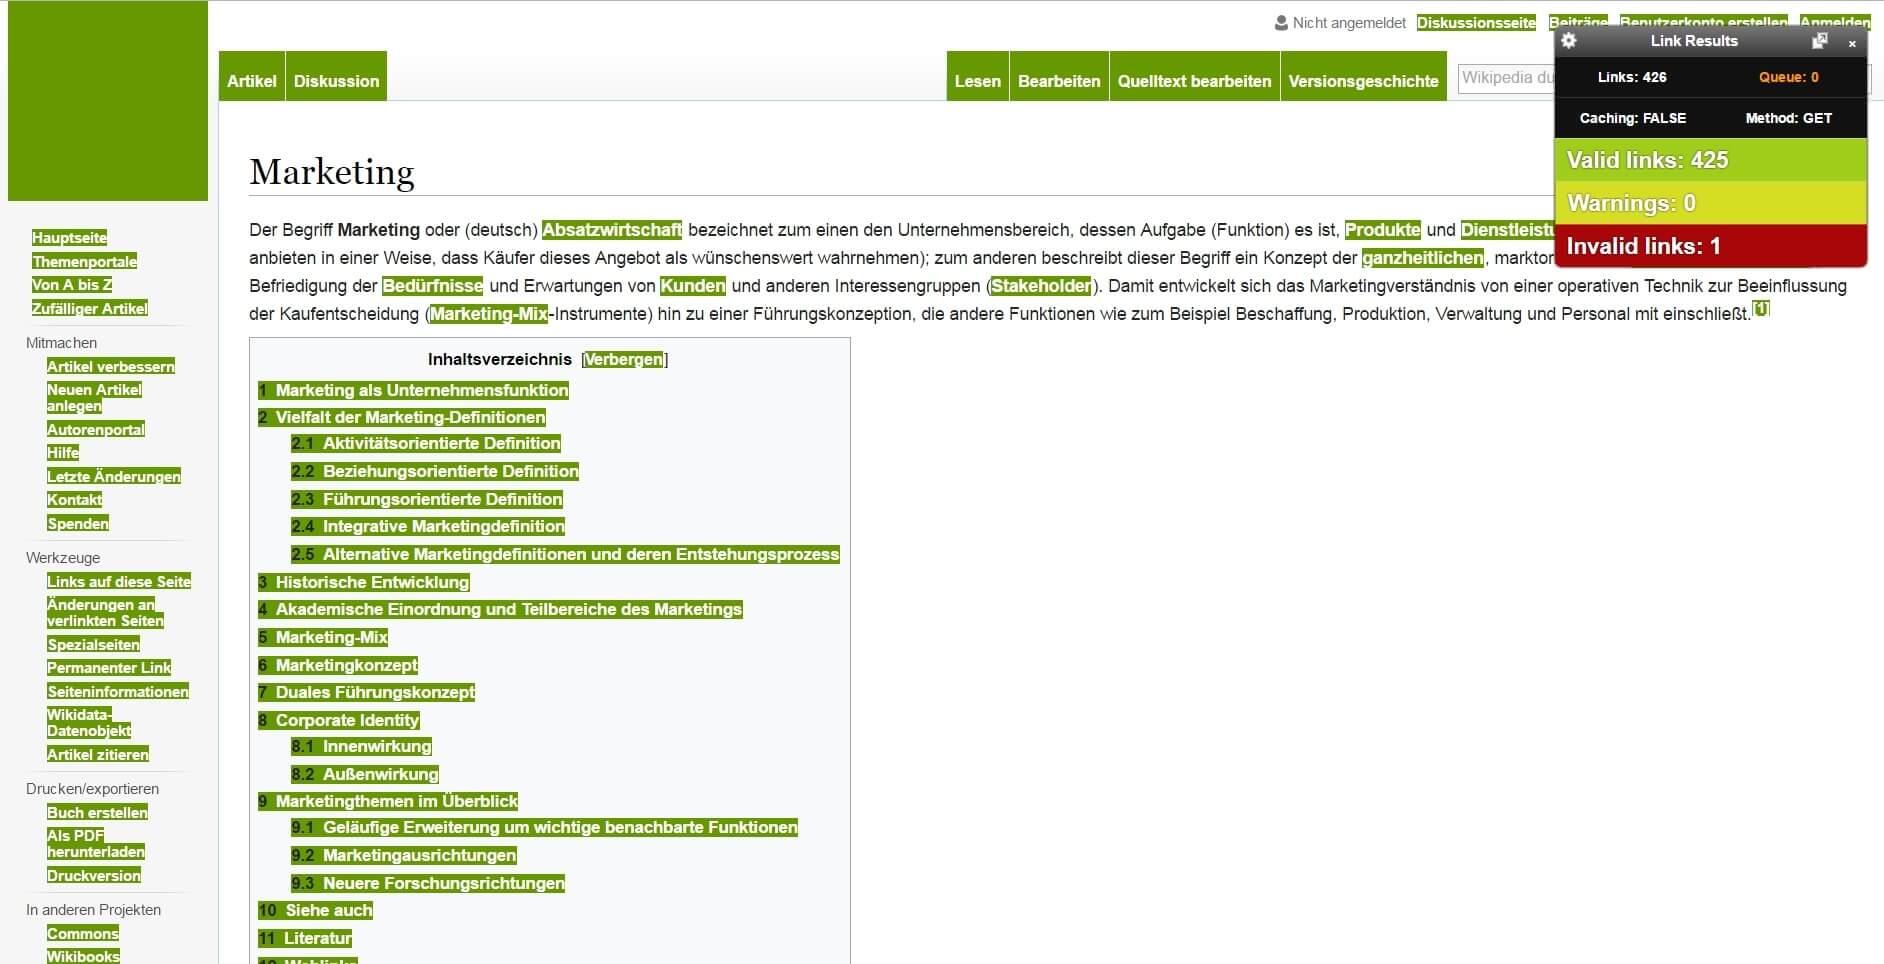
Task: Click the Spenden link
Action: click(78, 524)
